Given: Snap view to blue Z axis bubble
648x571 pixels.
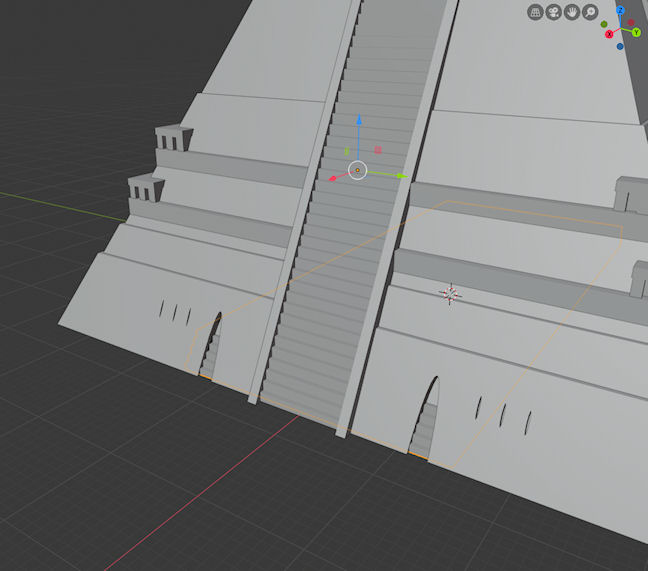Looking at the screenshot, I should [x=620, y=10].
